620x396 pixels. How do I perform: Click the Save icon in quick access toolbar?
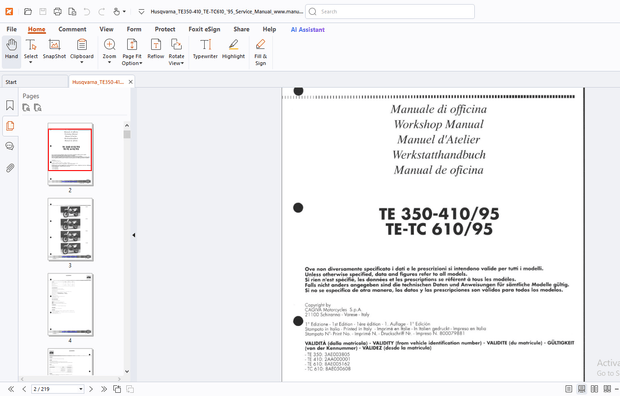pos(43,11)
